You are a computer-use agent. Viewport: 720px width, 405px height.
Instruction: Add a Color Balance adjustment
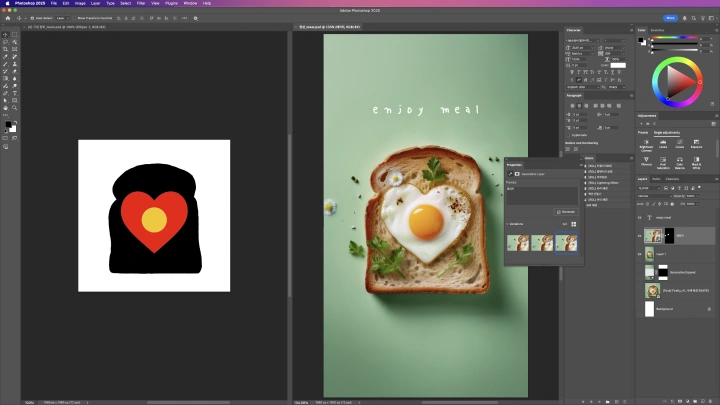(680, 163)
